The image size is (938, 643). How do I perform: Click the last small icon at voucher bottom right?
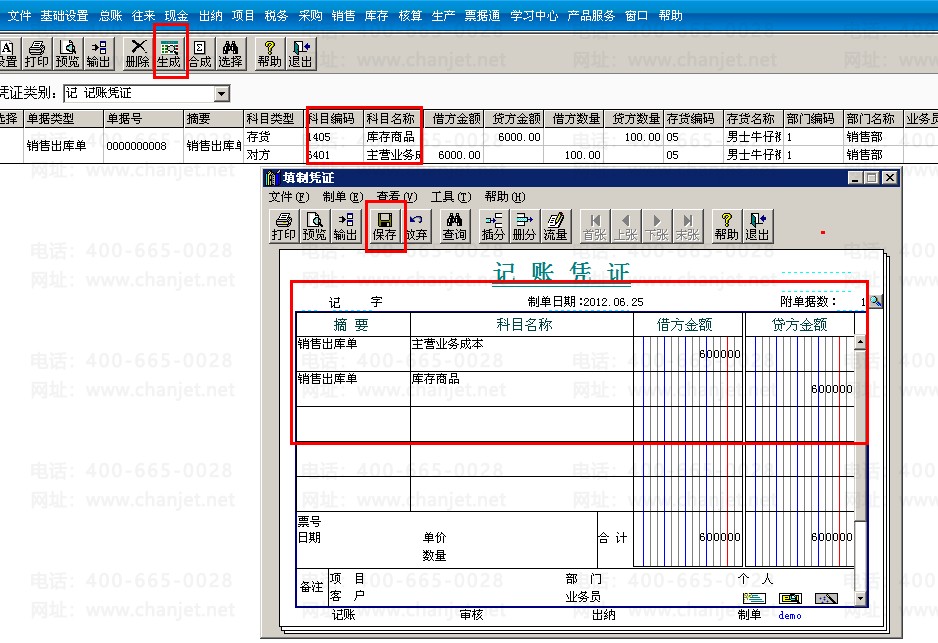pos(826,598)
